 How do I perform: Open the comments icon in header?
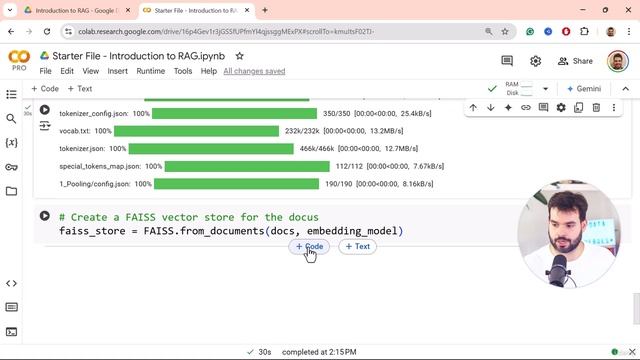[507, 61]
